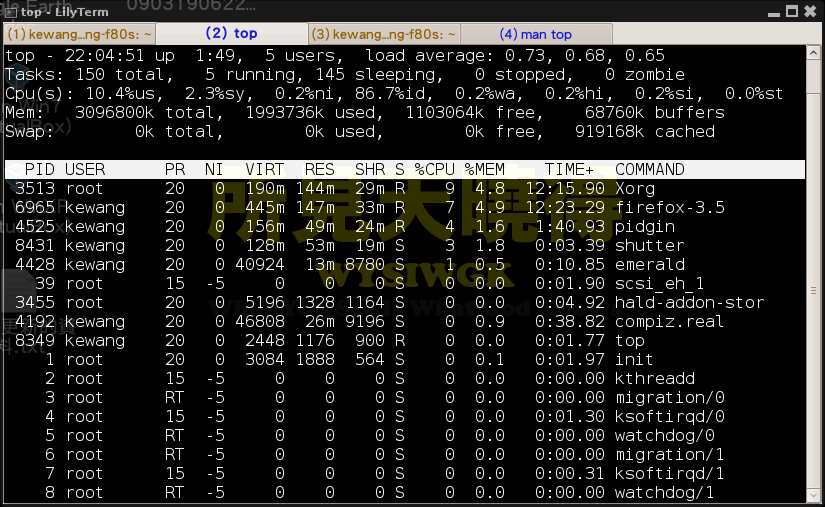Screen dimensions: 825x507
Task: Click the COMMAND column header
Action: tap(650, 169)
